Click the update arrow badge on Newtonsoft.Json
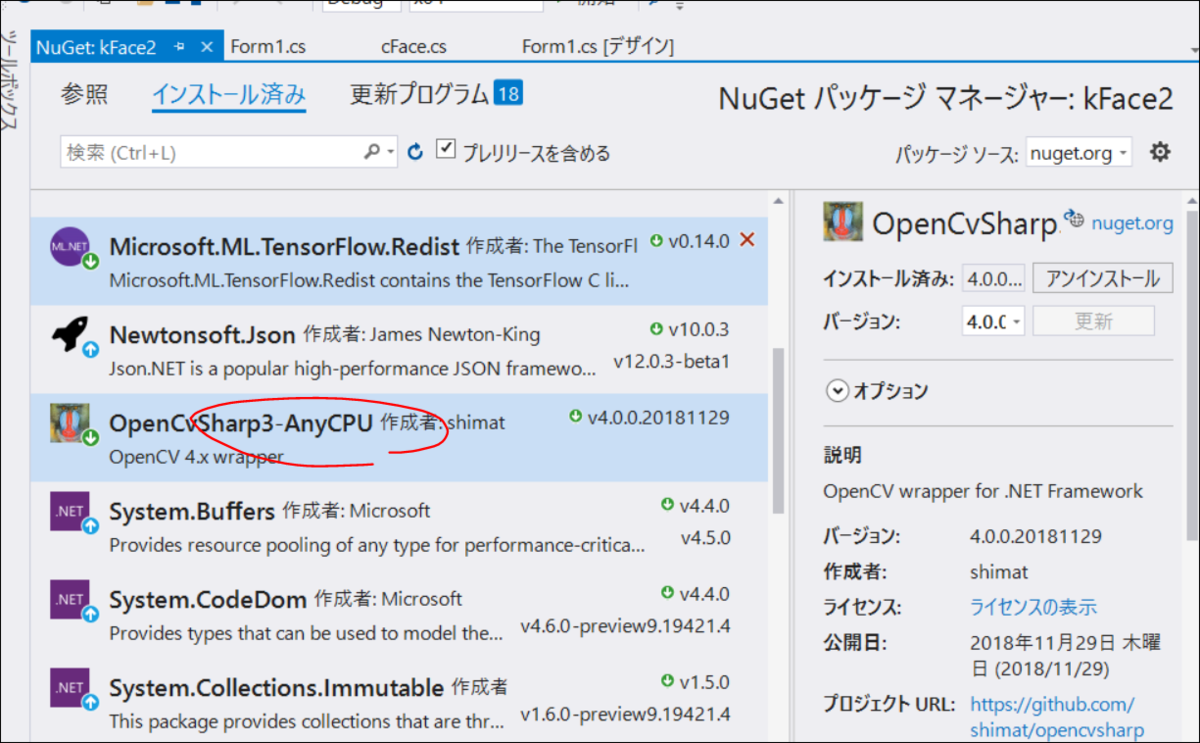Viewport: 1200px width, 743px height. tap(90, 350)
